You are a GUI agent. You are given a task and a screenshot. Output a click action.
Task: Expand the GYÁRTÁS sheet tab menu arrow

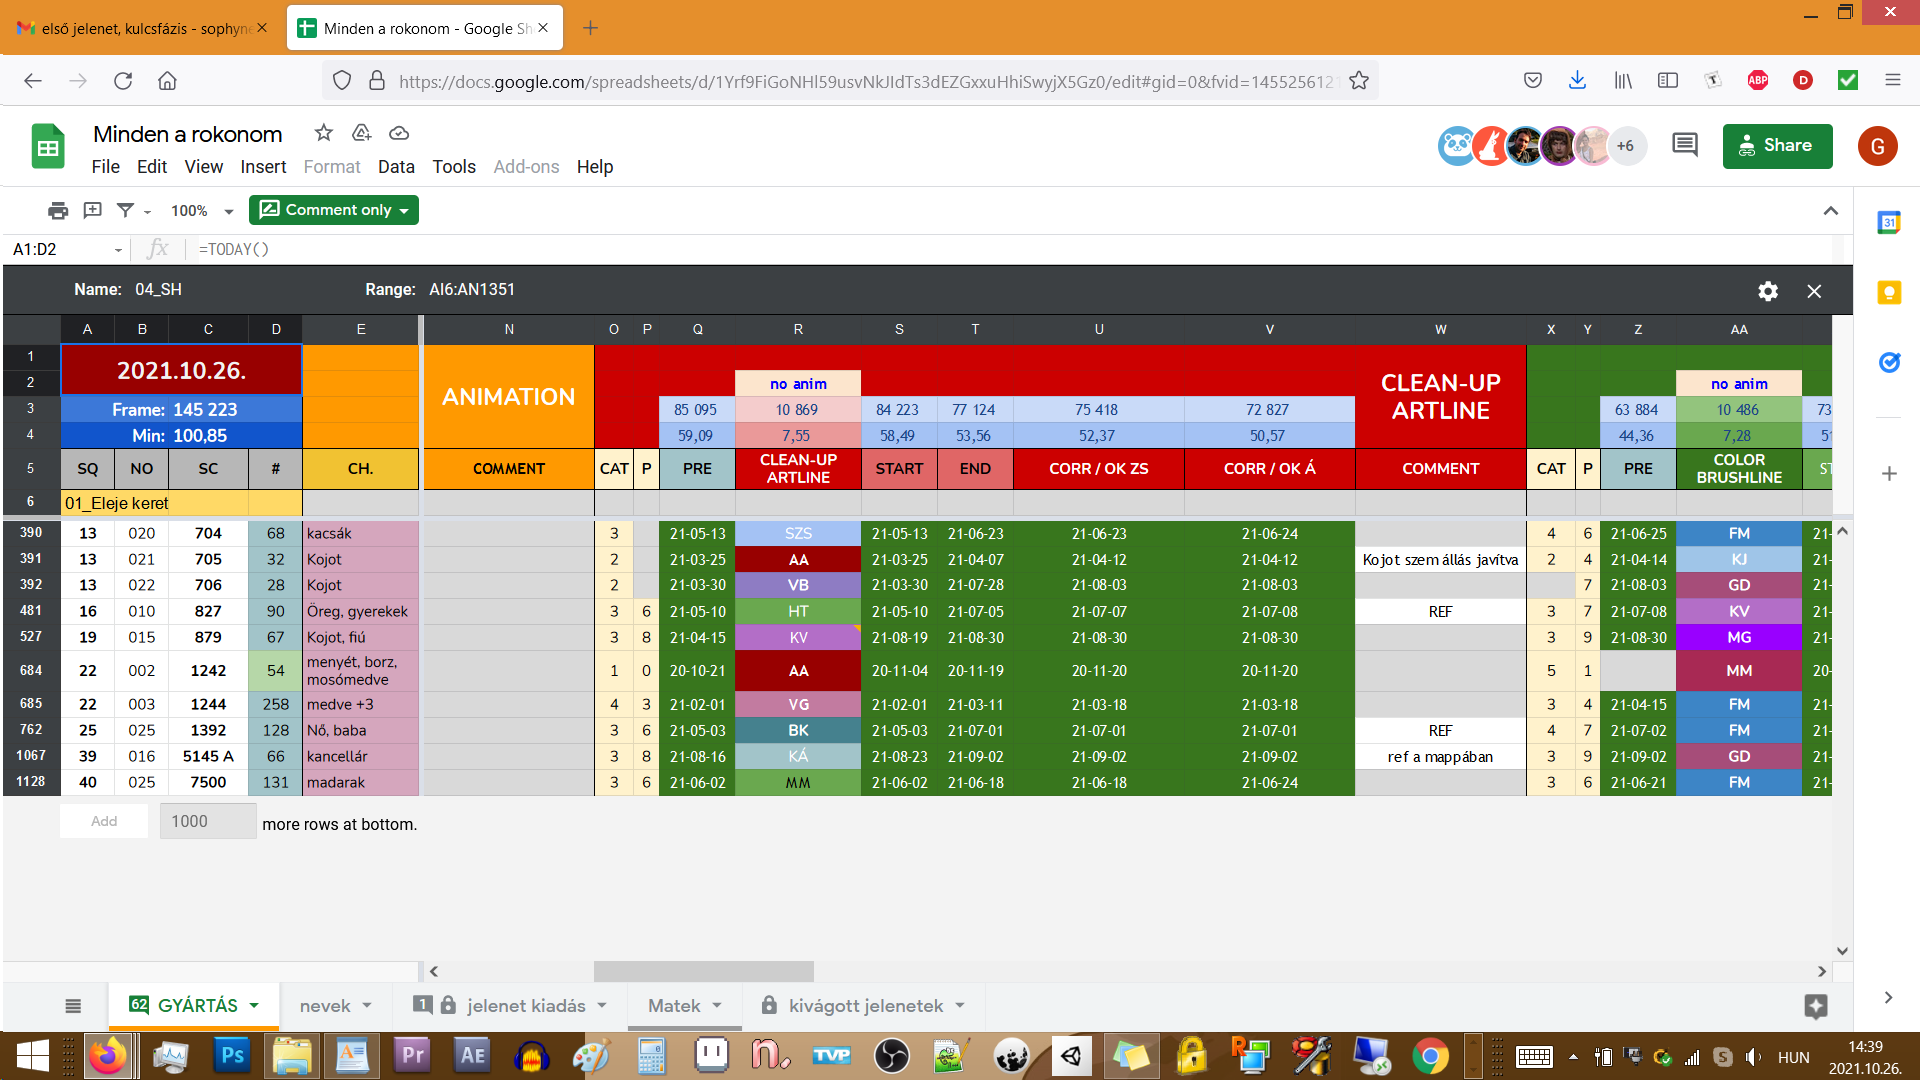(x=254, y=1006)
